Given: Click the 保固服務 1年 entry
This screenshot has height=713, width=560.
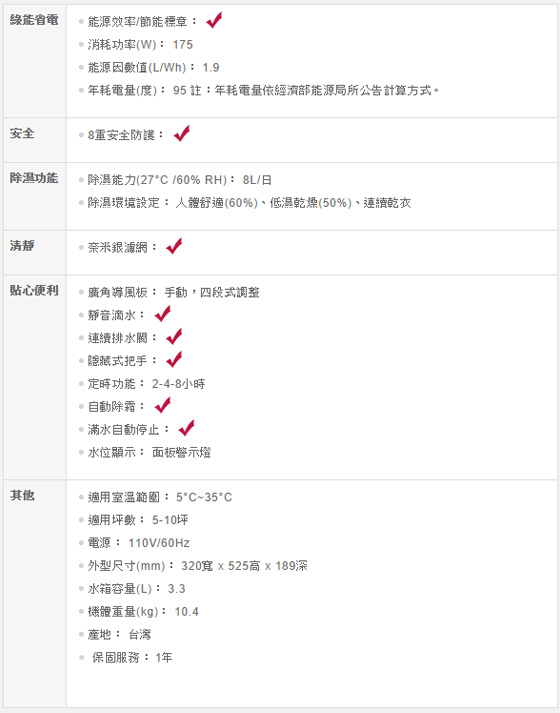Looking at the screenshot, I should pos(132,658).
